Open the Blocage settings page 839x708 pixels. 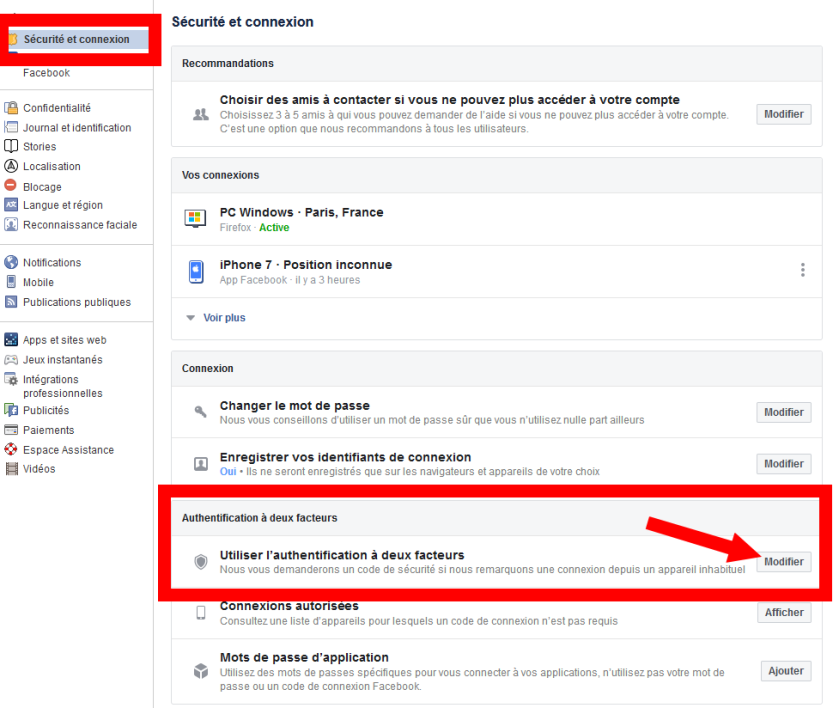coord(42,187)
